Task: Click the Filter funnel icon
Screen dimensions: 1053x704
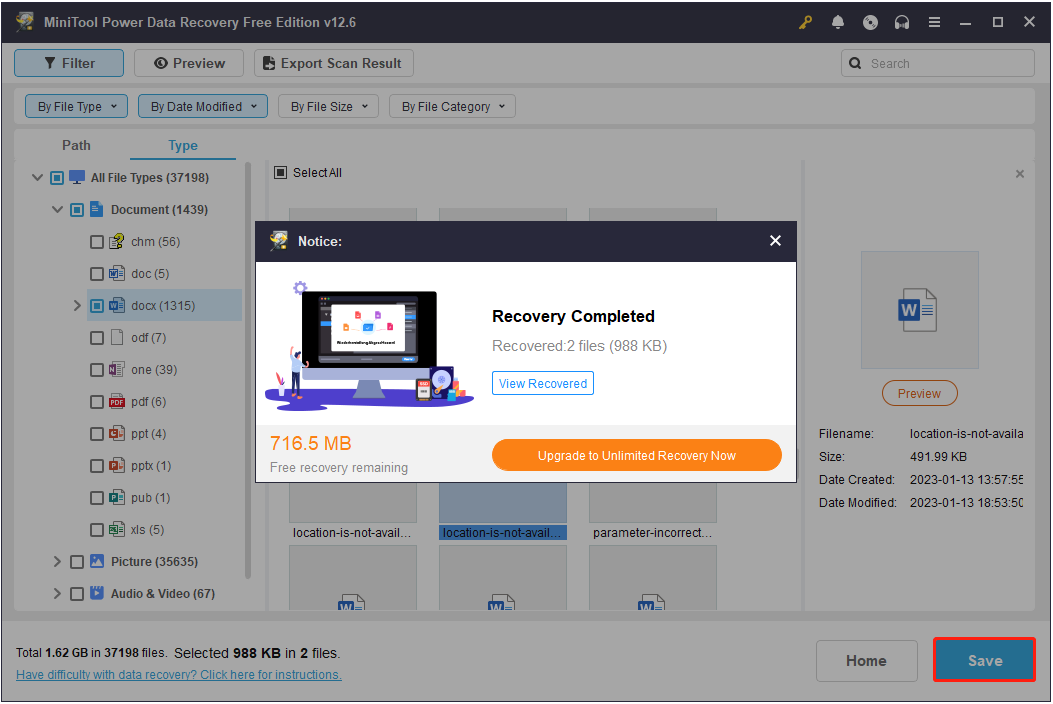Action: tap(48, 62)
